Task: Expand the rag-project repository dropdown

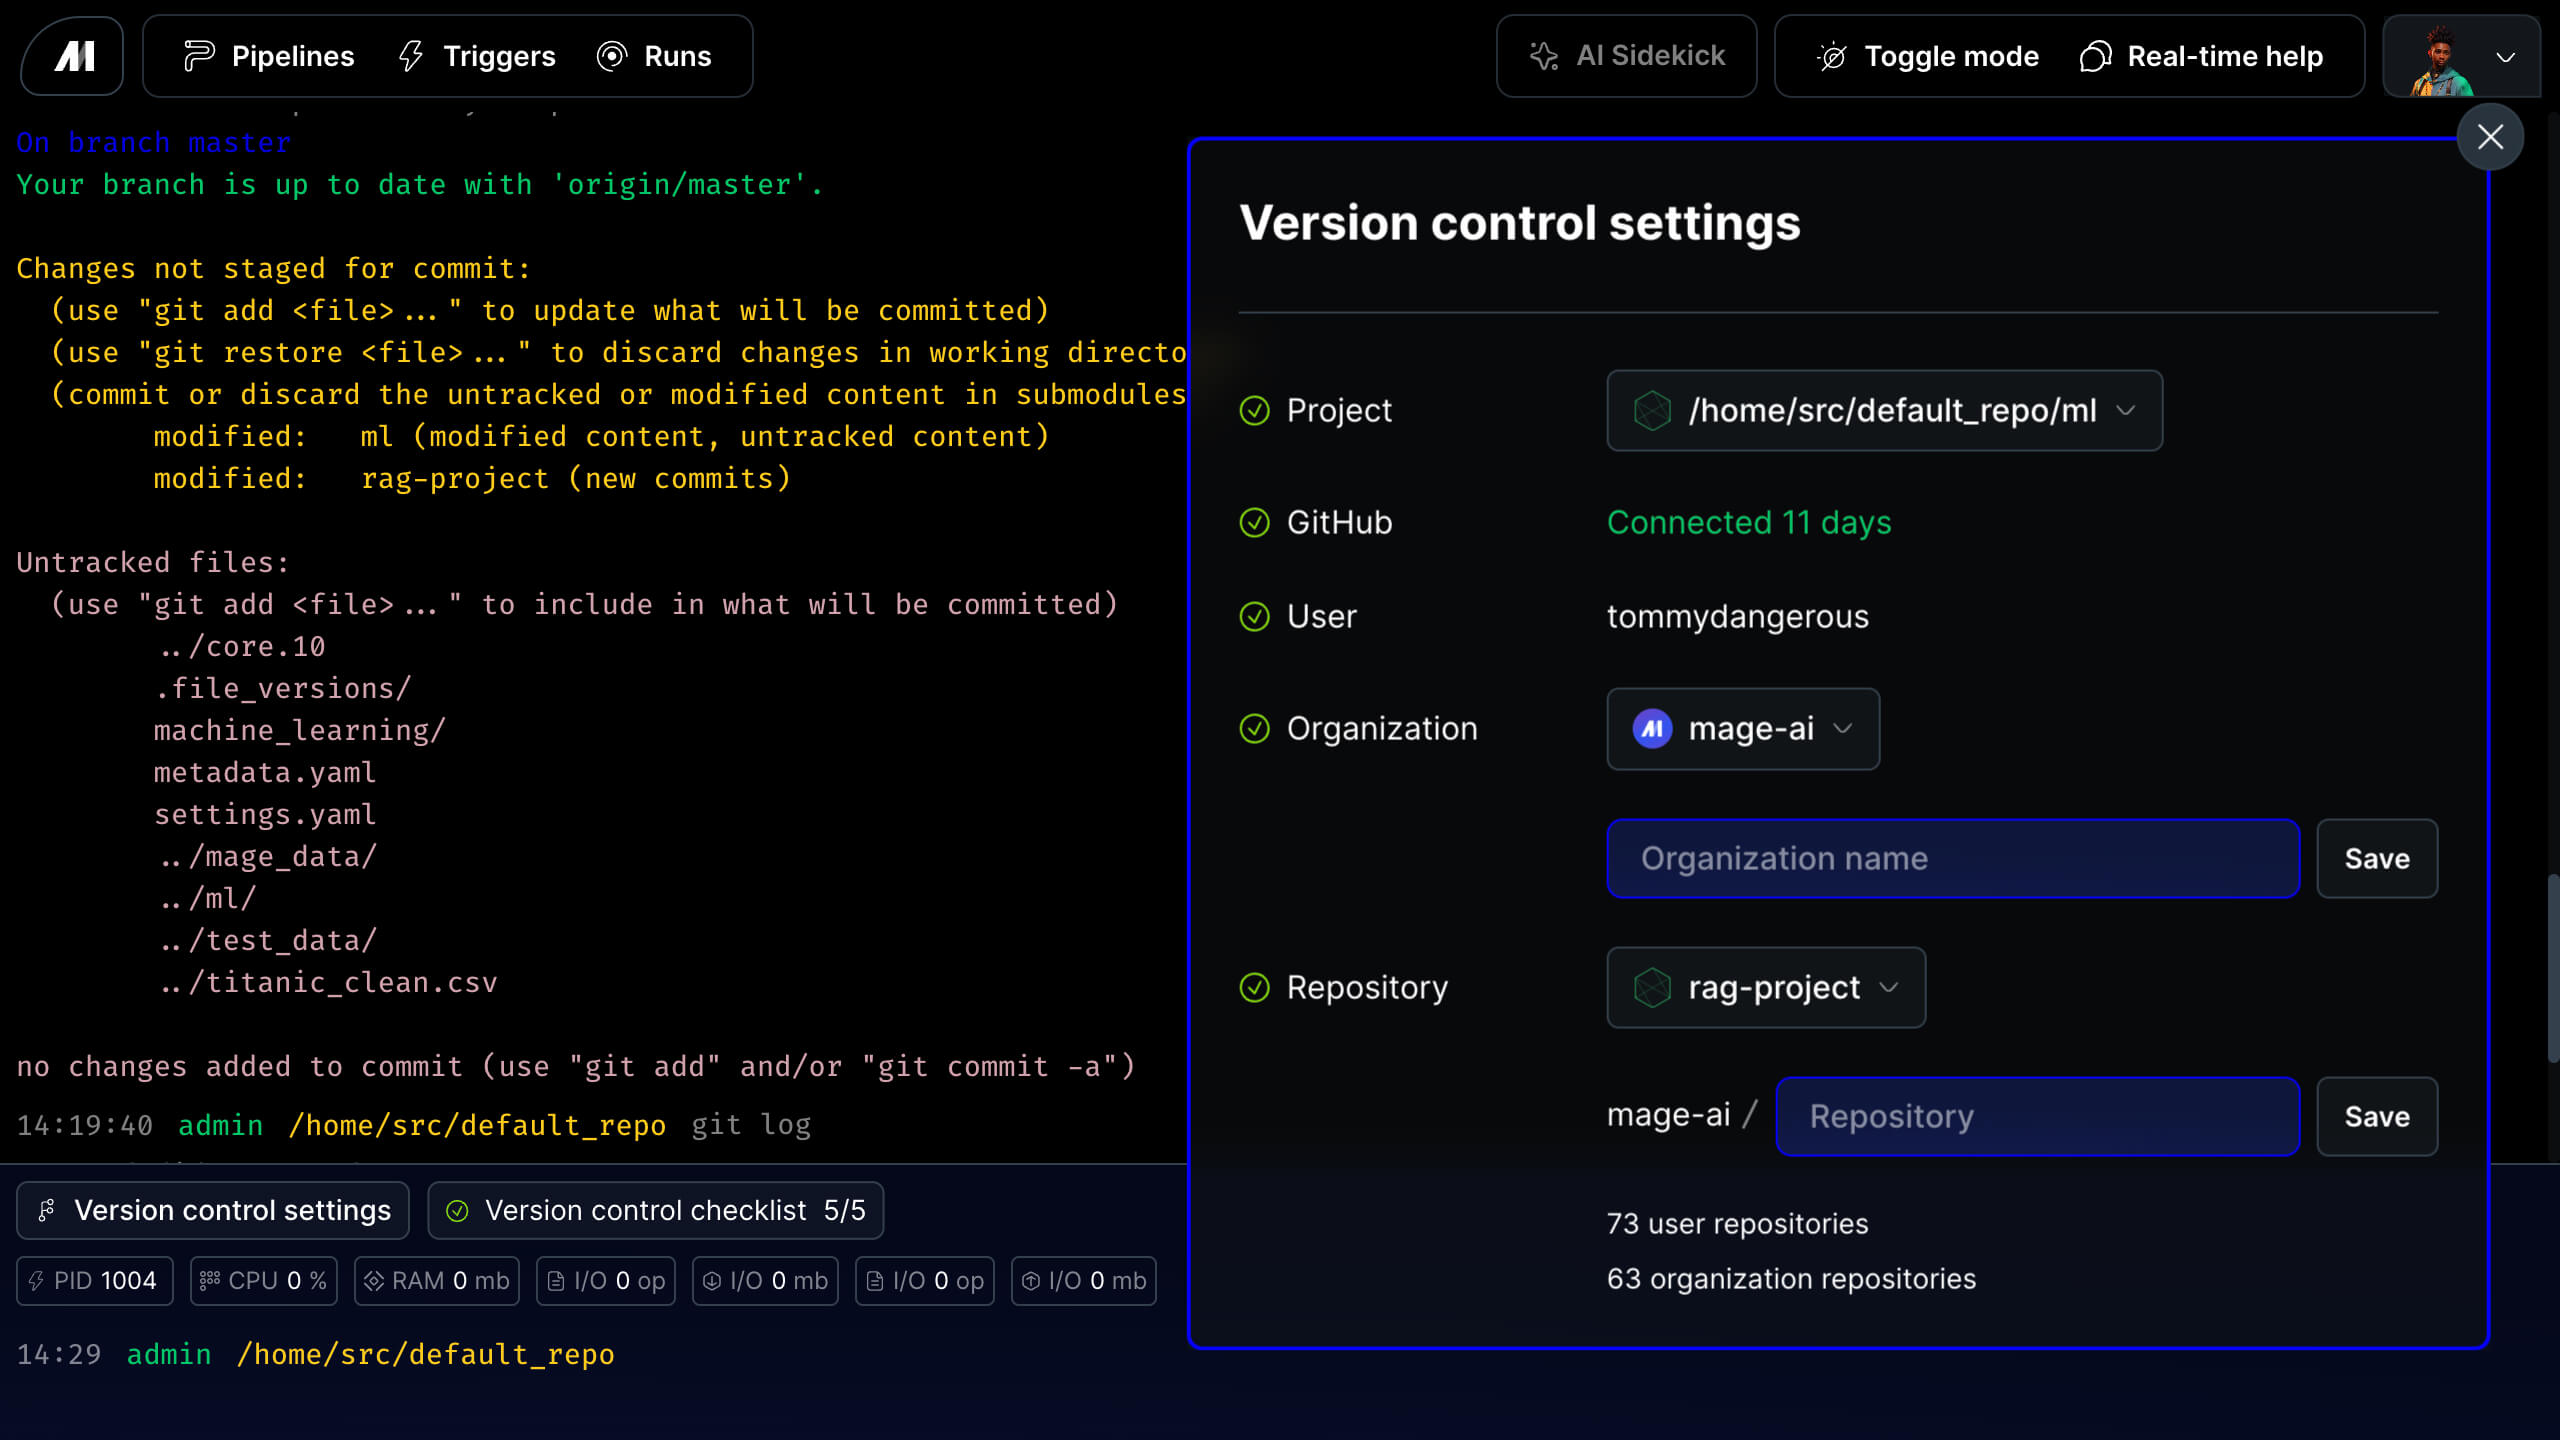Action: click(1766, 987)
